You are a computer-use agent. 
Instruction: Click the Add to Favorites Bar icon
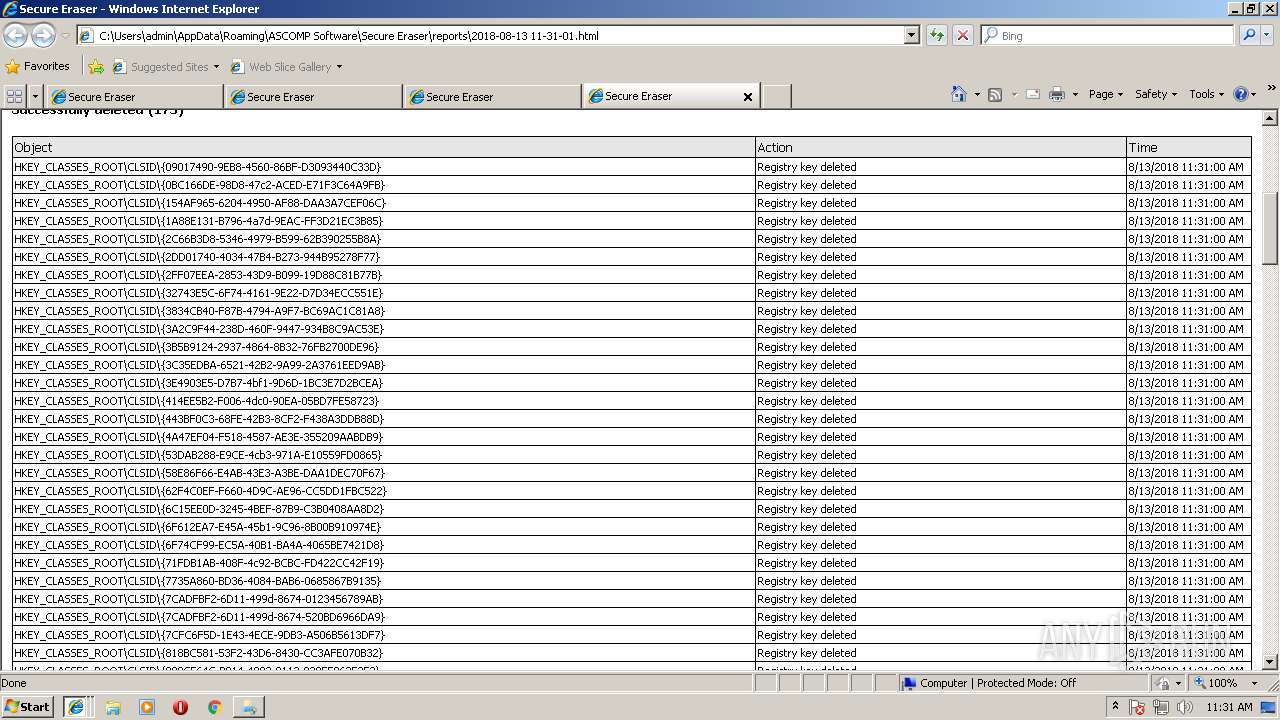(x=96, y=67)
